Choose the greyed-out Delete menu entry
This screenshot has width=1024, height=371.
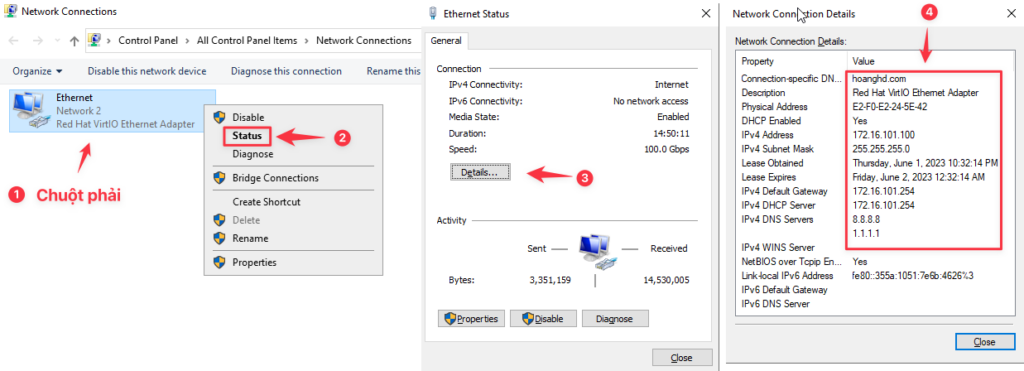246,220
